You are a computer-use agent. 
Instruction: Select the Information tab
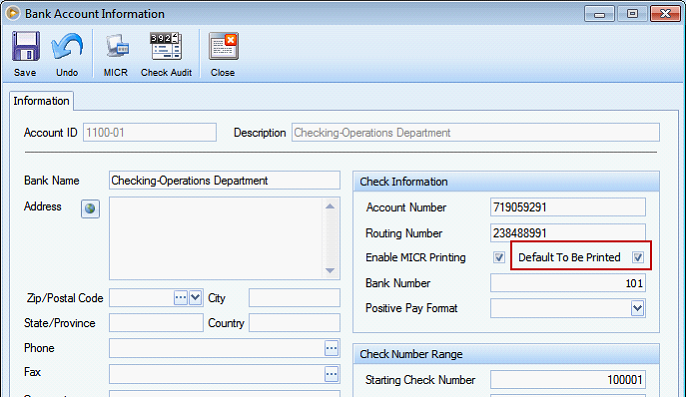[42, 101]
